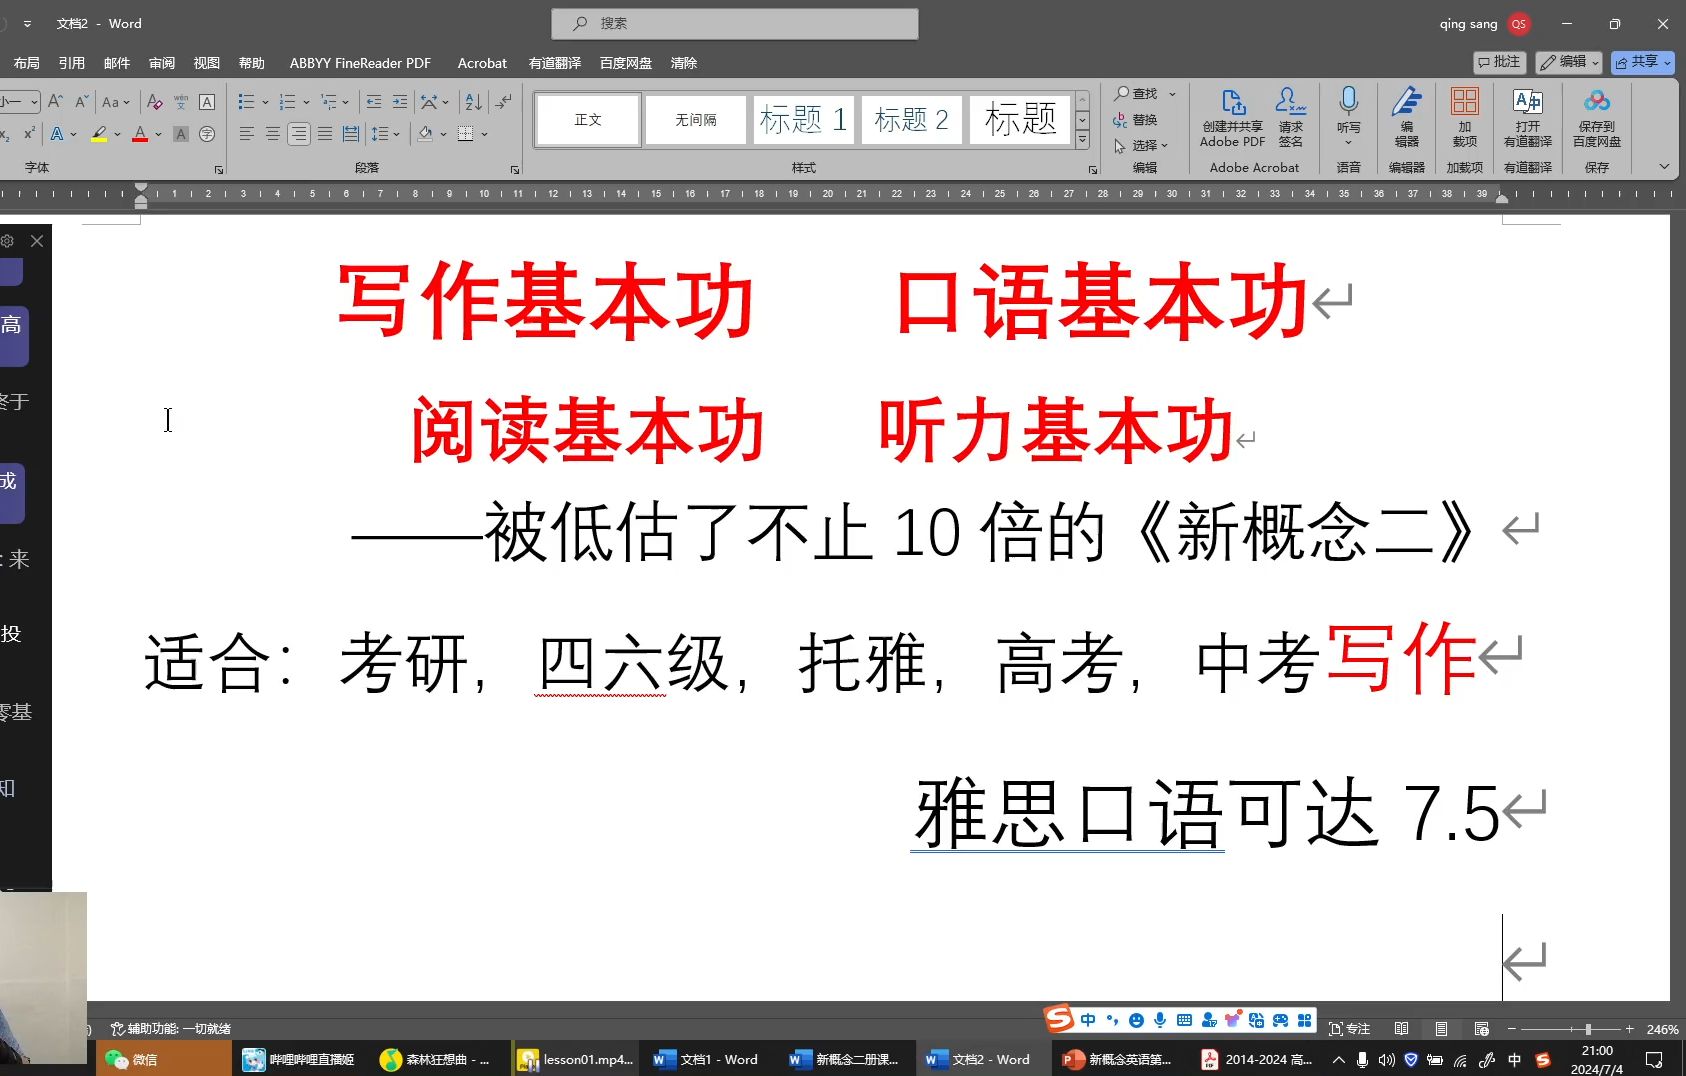This screenshot has height=1076, width=1686.
Task: Decrease paragraph indent
Action: pyautogui.click(x=374, y=101)
